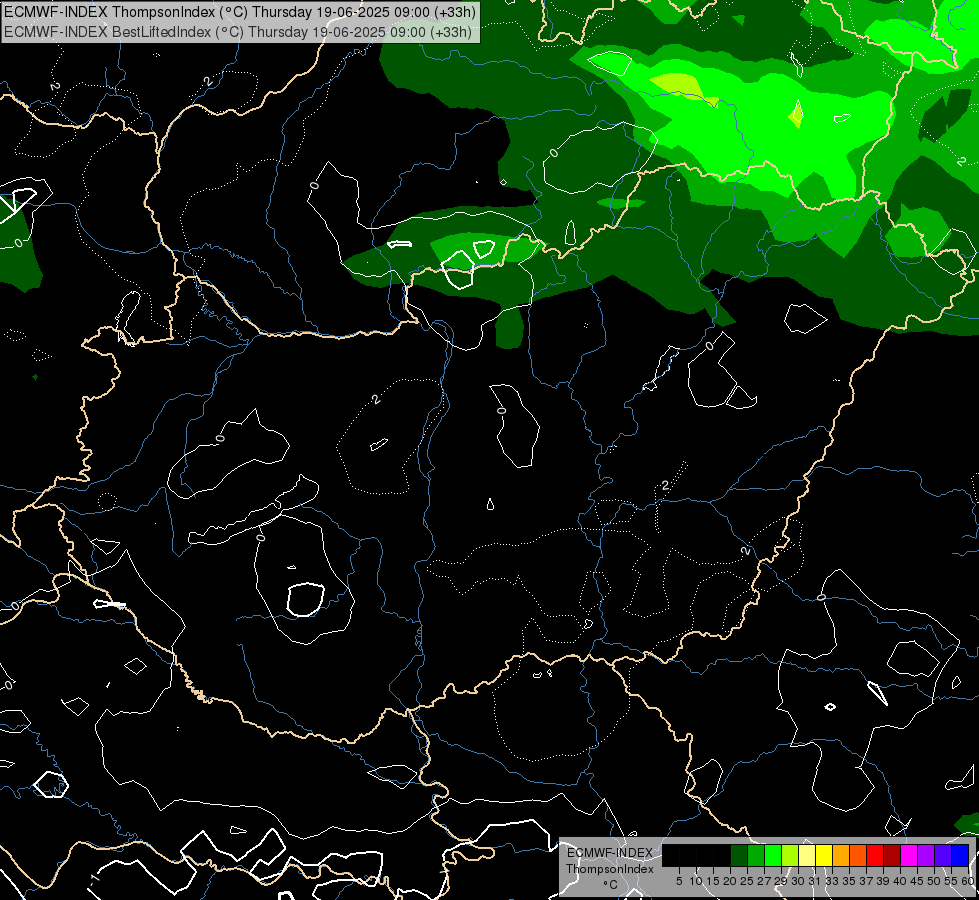The image size is (979, 900).
Task: Select the pale yellow 30–31 legend swatch
Action: [807, 855]
